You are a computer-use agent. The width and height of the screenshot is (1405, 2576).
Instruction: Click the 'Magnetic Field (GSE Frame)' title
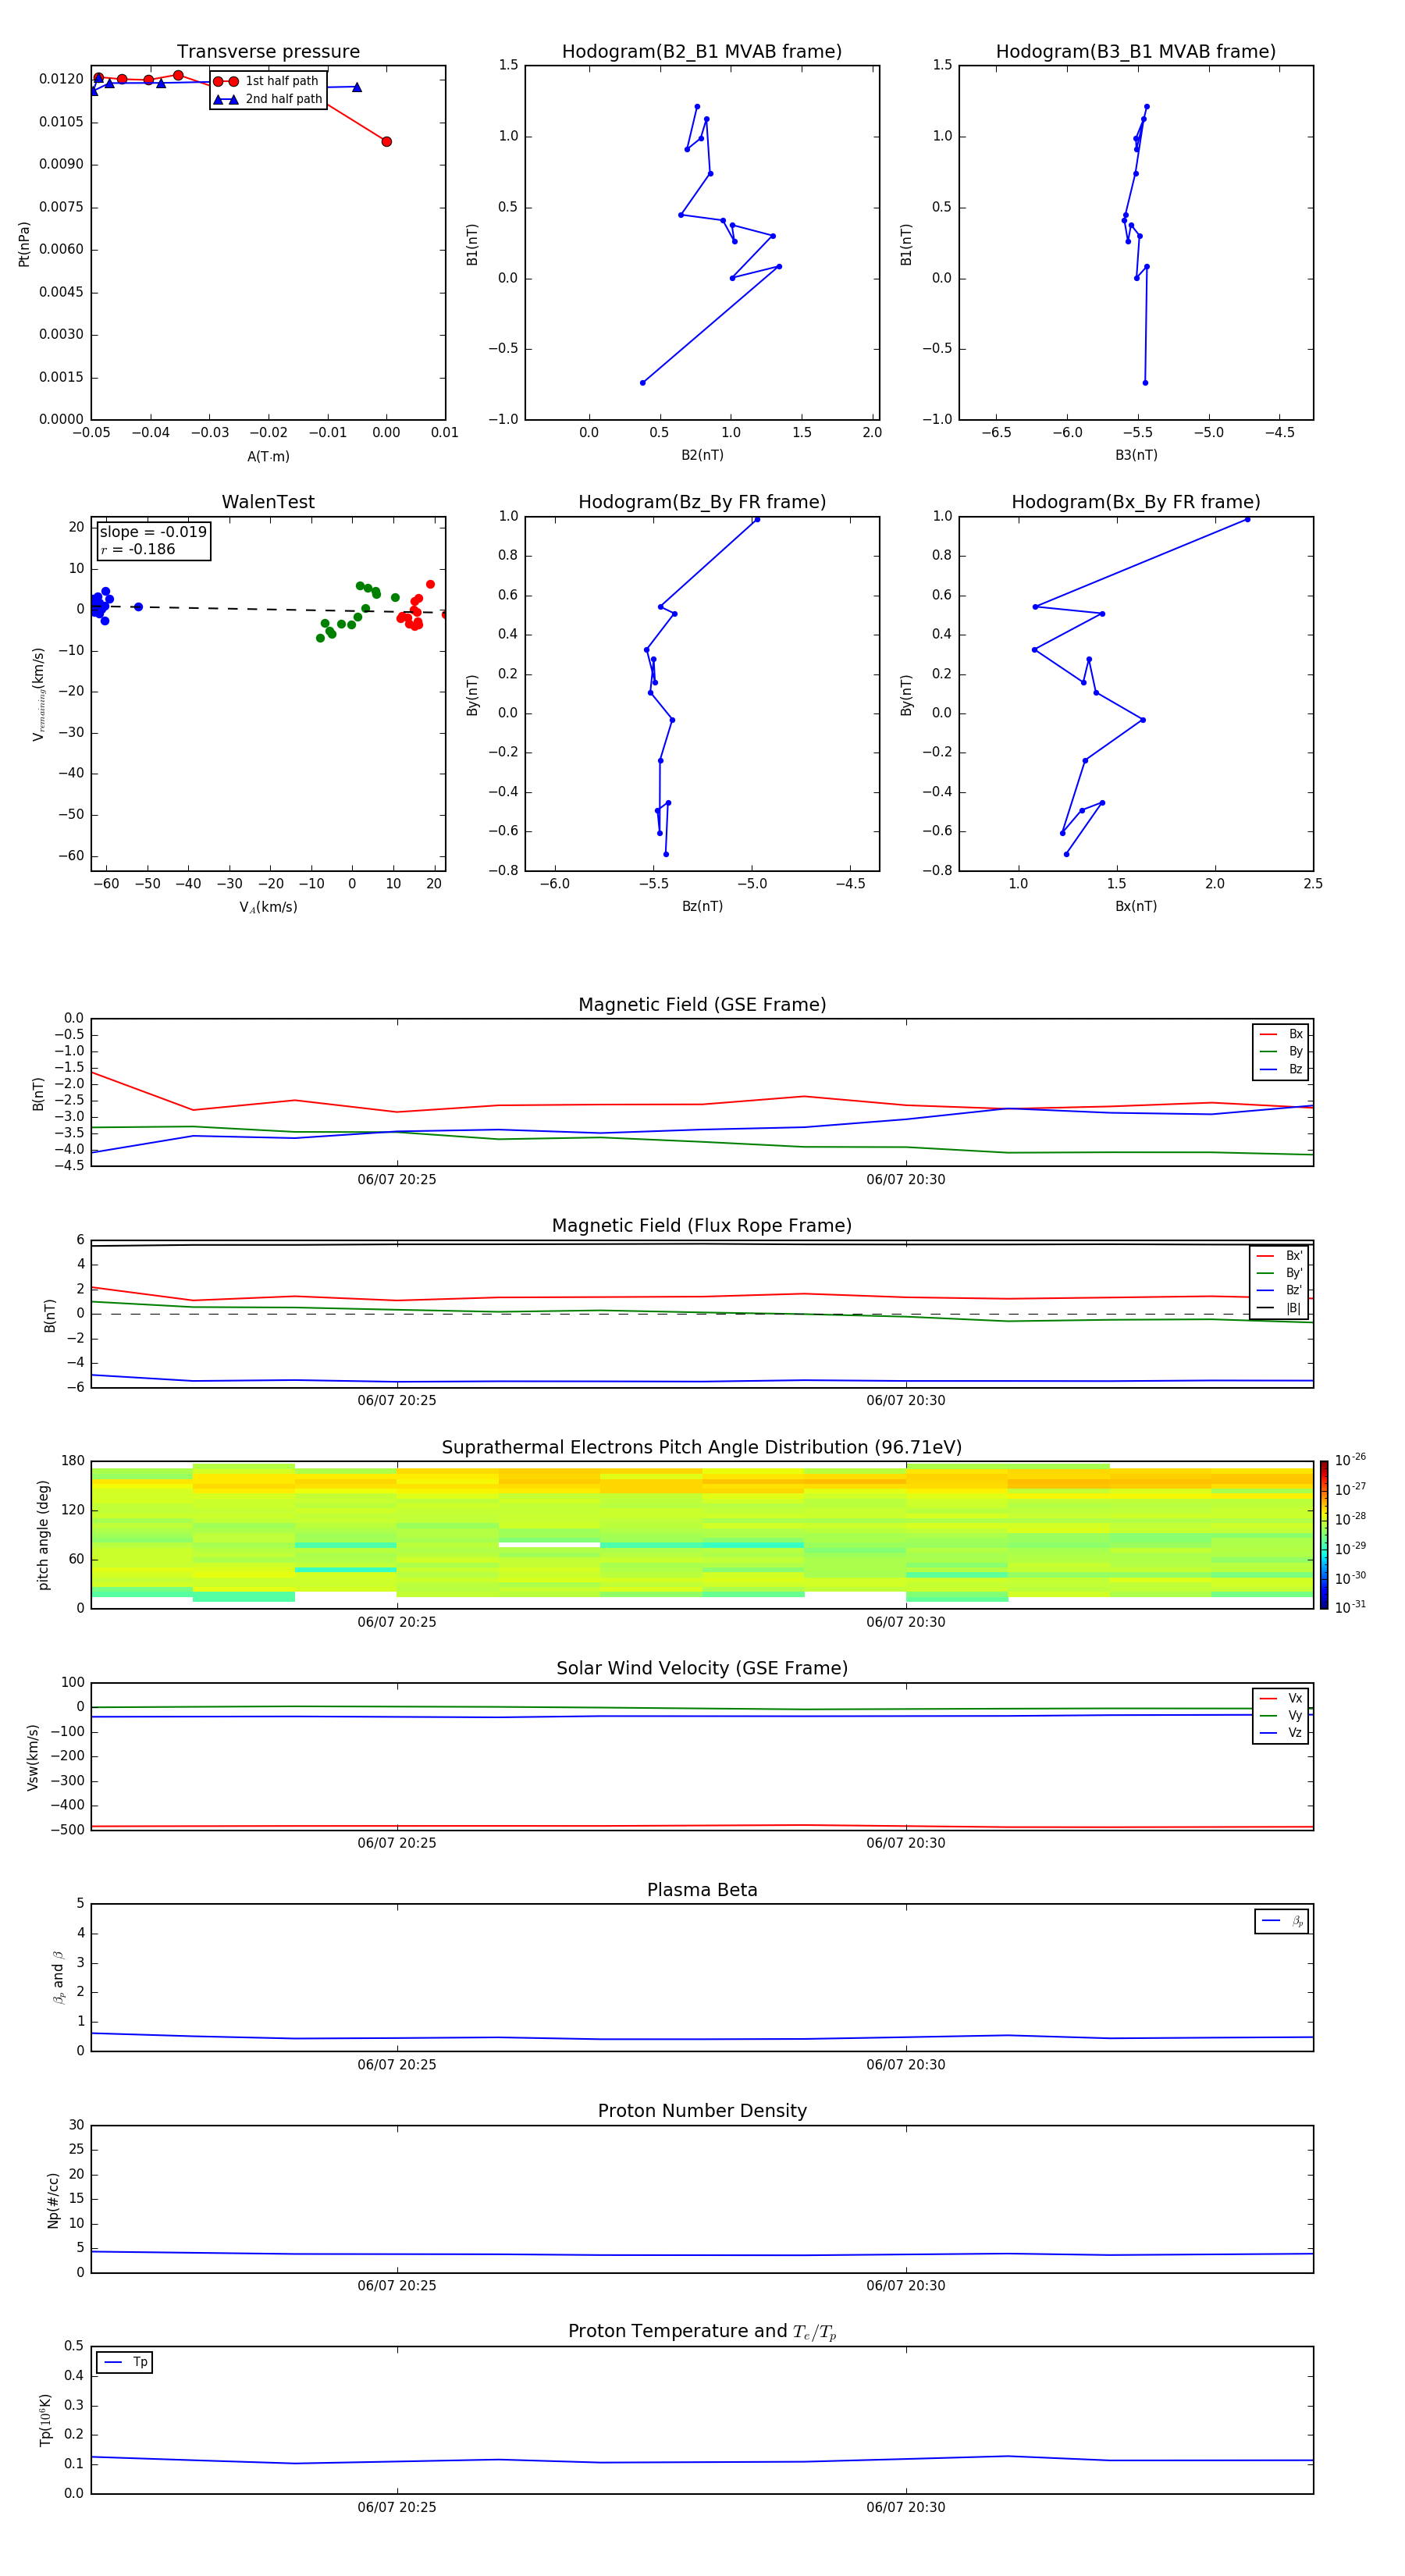[x=702, y=1005]
